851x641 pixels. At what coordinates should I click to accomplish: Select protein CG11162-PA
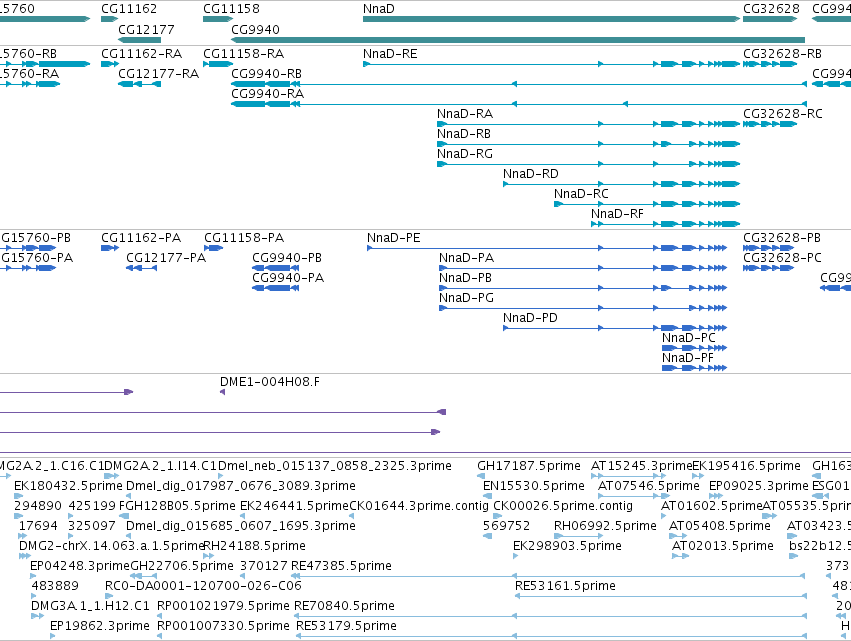[110, 248]
